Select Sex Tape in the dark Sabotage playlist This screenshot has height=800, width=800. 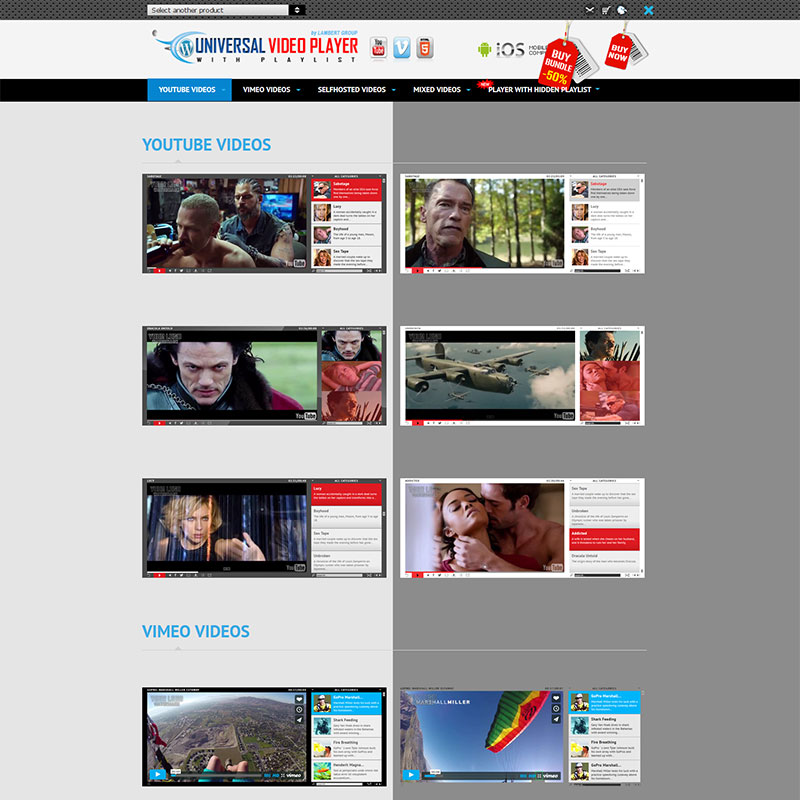point(346,257)
